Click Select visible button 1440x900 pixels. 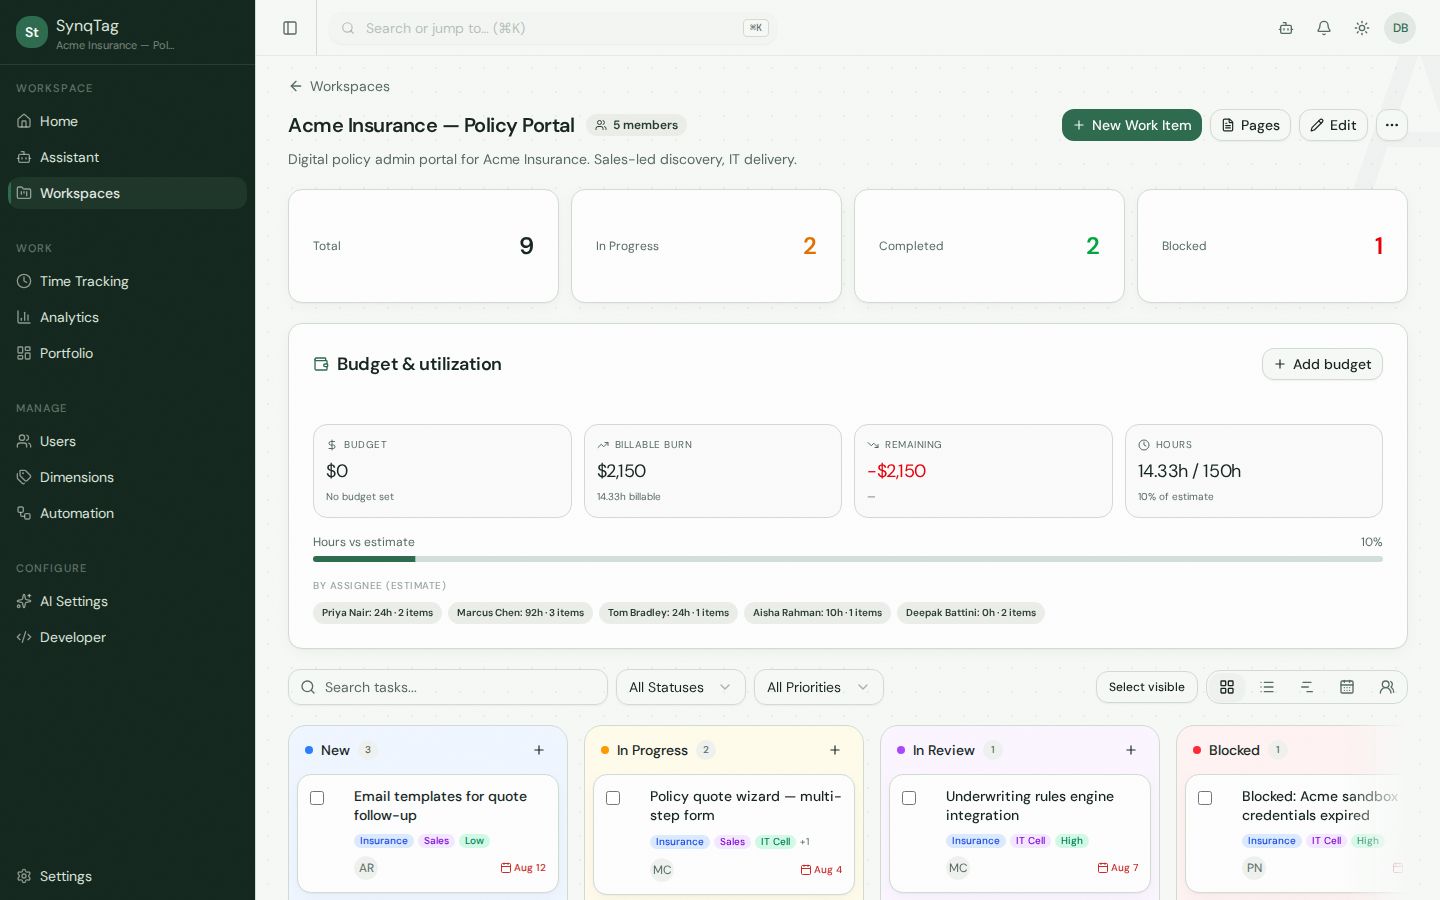[x=1146, y=687]
